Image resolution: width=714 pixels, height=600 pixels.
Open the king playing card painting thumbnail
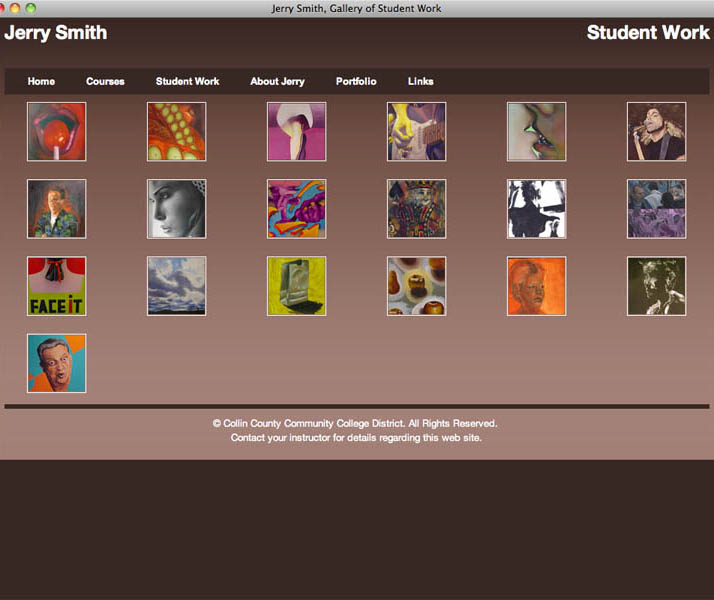point(417,209)
